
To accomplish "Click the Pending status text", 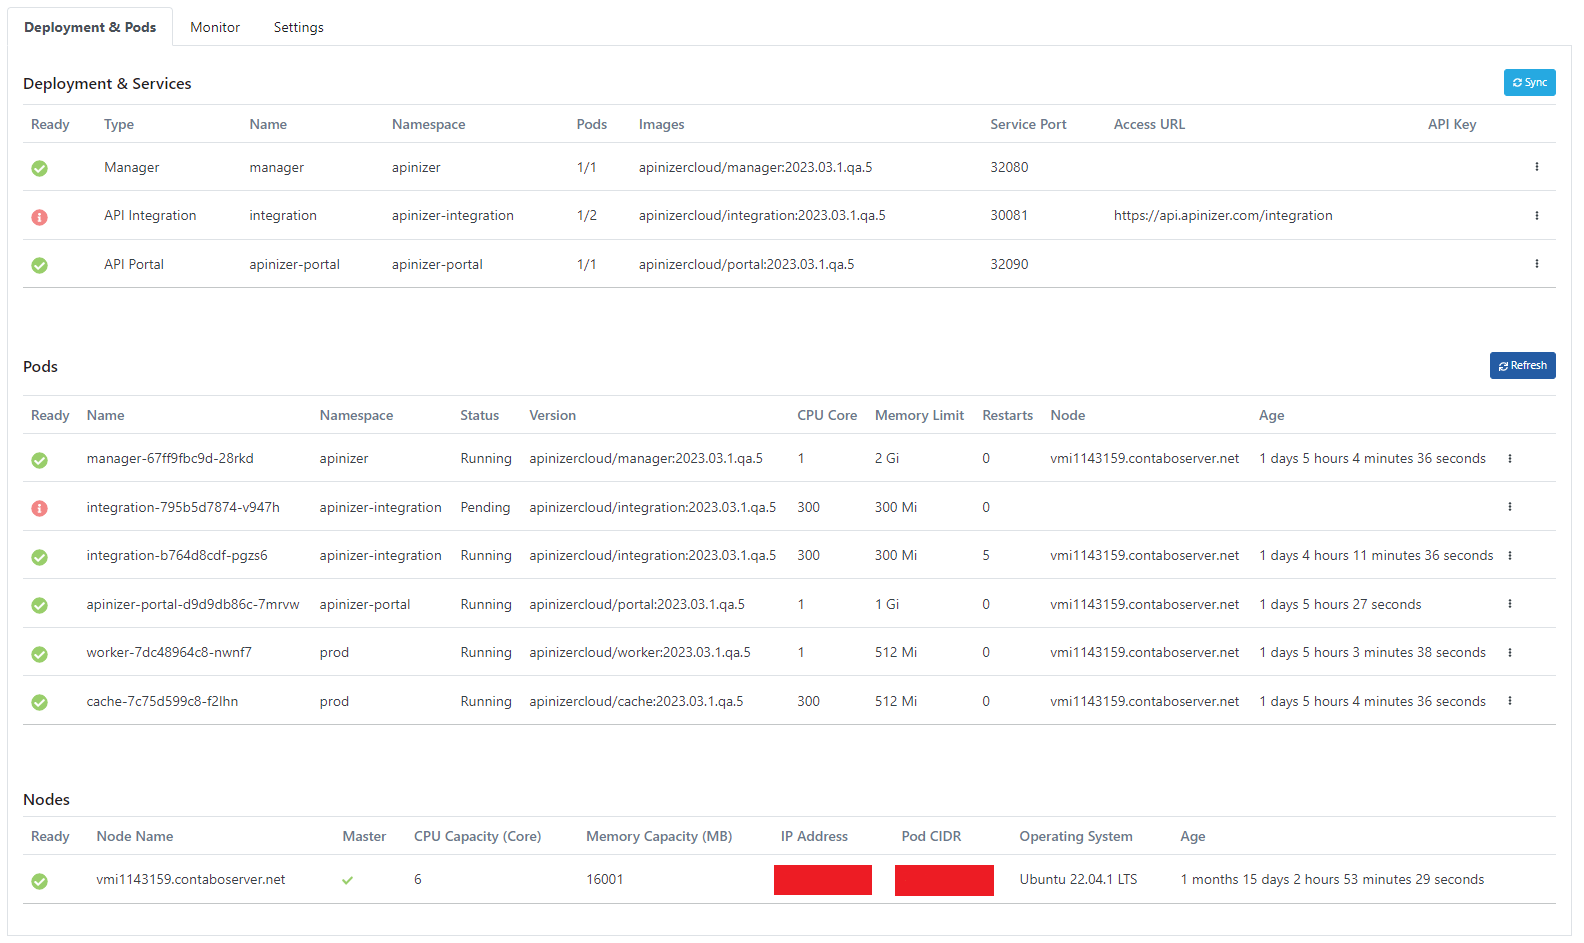I will click(x=485, y=508).
